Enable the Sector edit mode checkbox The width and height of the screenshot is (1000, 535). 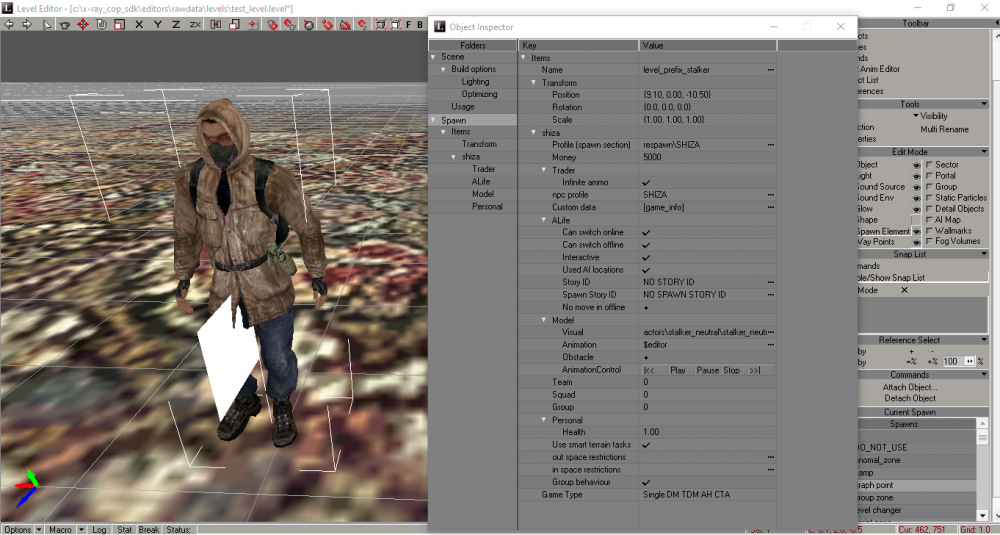[929, 165]
